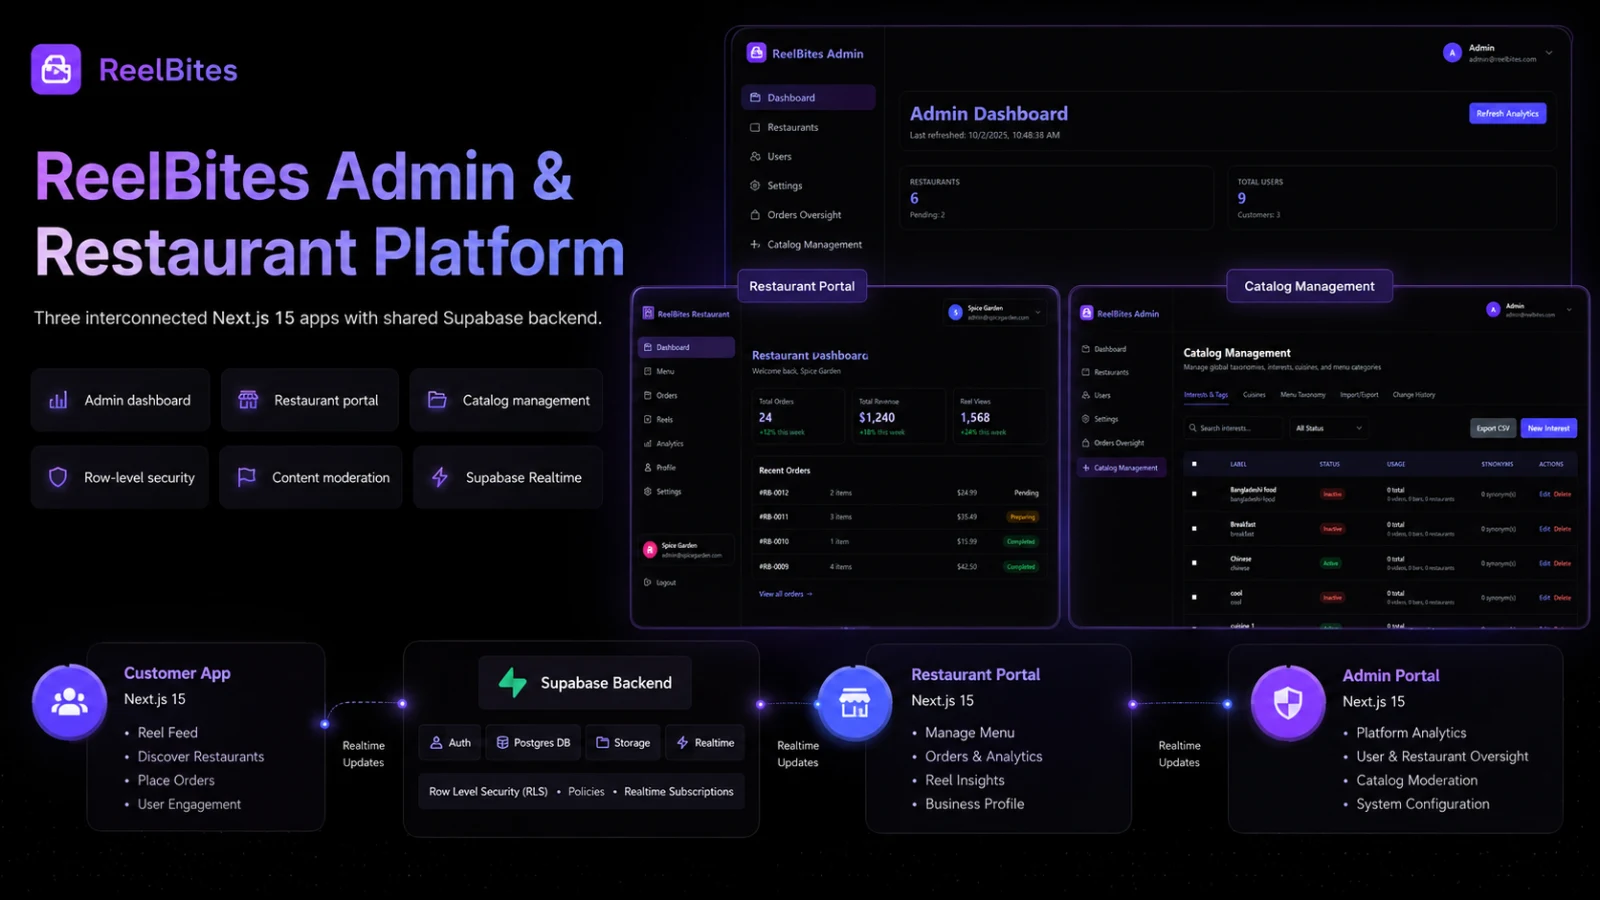
Task: Click the Admin Portal shield circle icon
Action: [x=1288, y=703]
